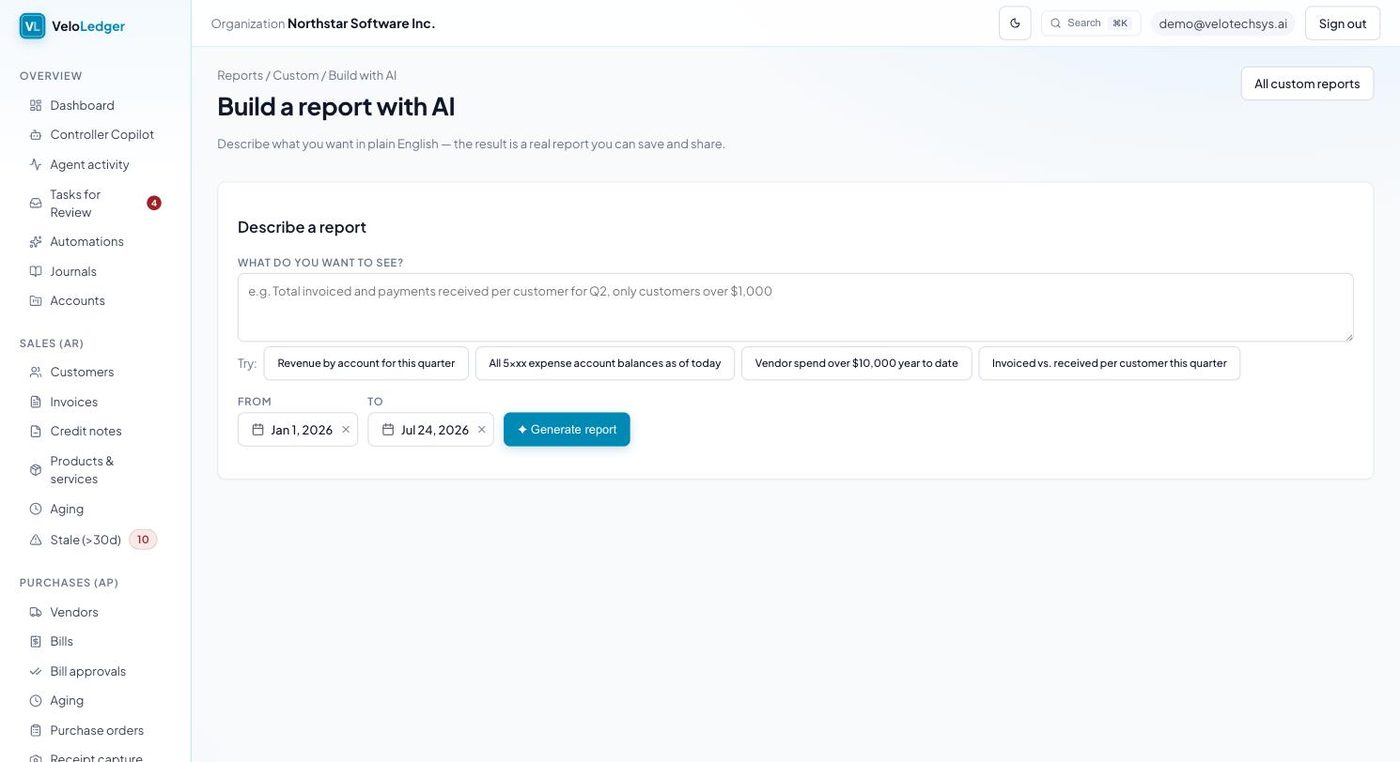The height and width of the screenshot is (762, 1400).
Task: Click the Accounts folder icon
Action: click(36, 300)
